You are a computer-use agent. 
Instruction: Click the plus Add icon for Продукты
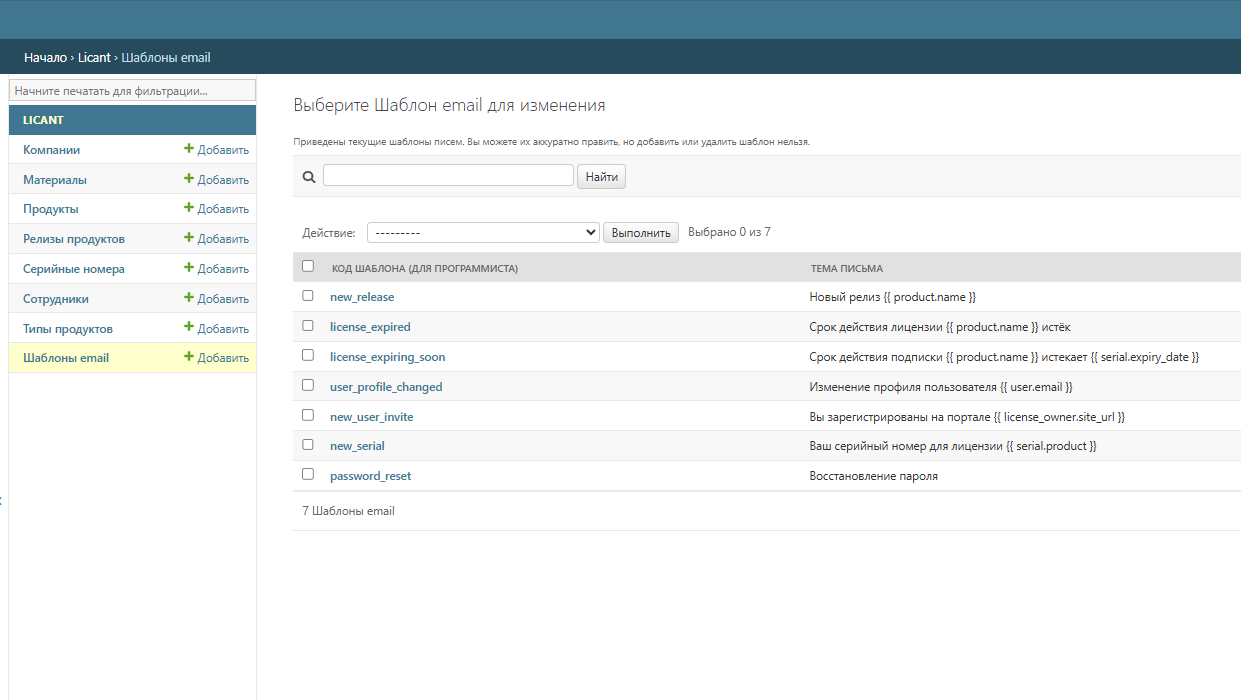tap(189, 208)
